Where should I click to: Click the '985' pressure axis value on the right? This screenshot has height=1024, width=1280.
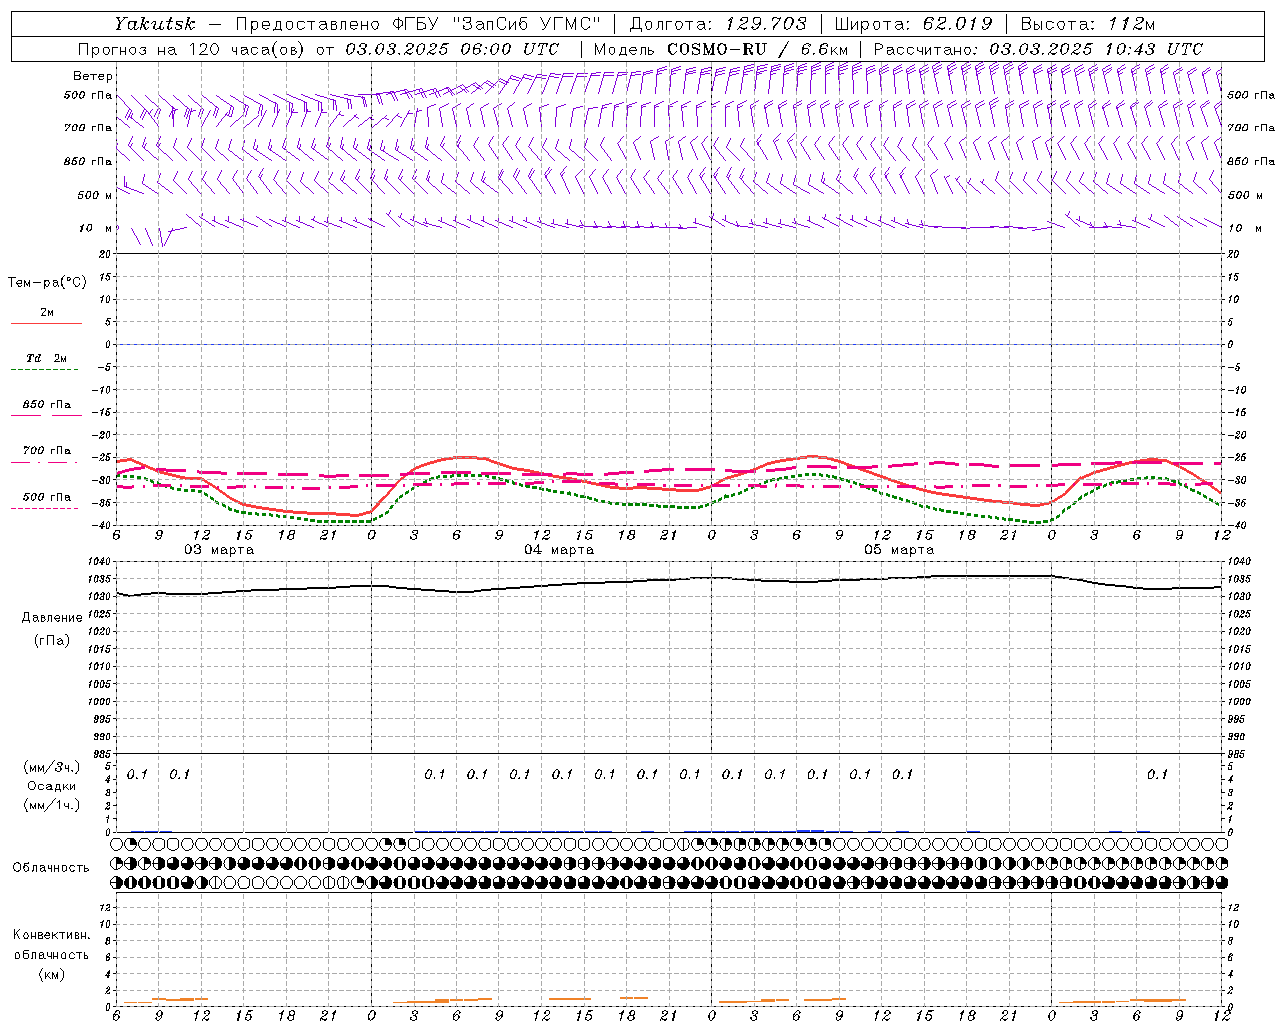coord(1238,754)
